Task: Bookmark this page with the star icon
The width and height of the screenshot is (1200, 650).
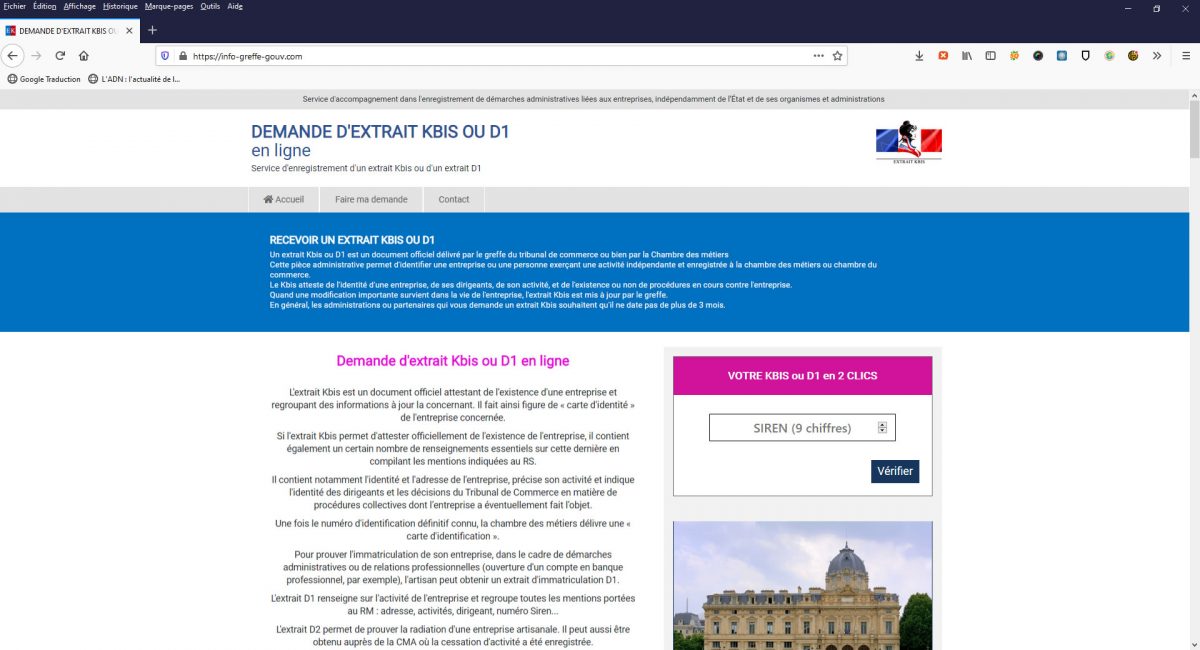Action: pos(837,56)
